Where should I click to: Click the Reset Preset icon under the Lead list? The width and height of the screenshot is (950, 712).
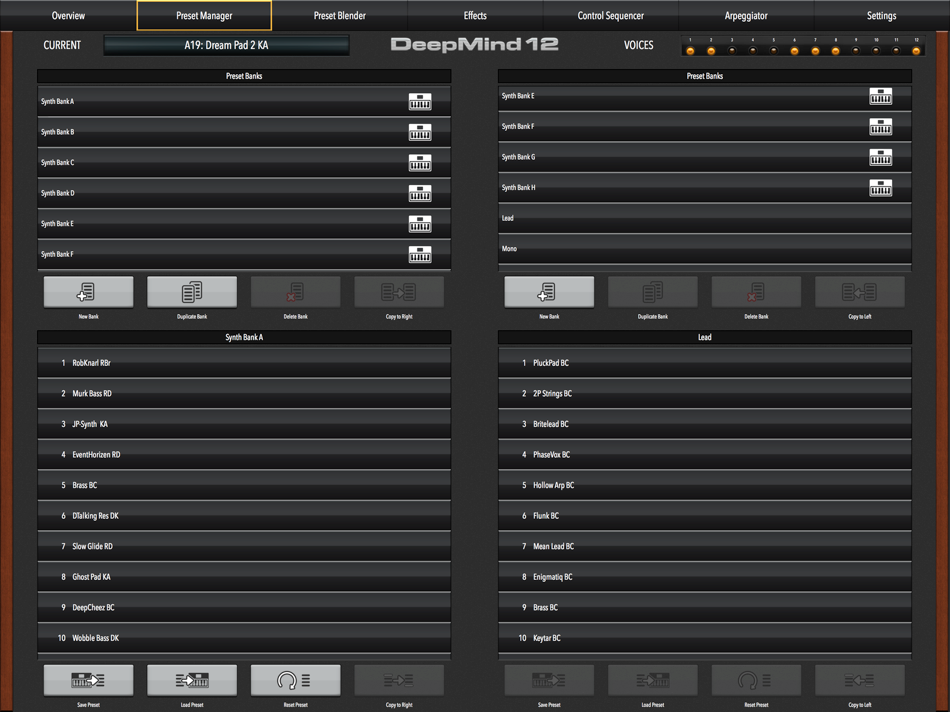[x=756, y=679]
